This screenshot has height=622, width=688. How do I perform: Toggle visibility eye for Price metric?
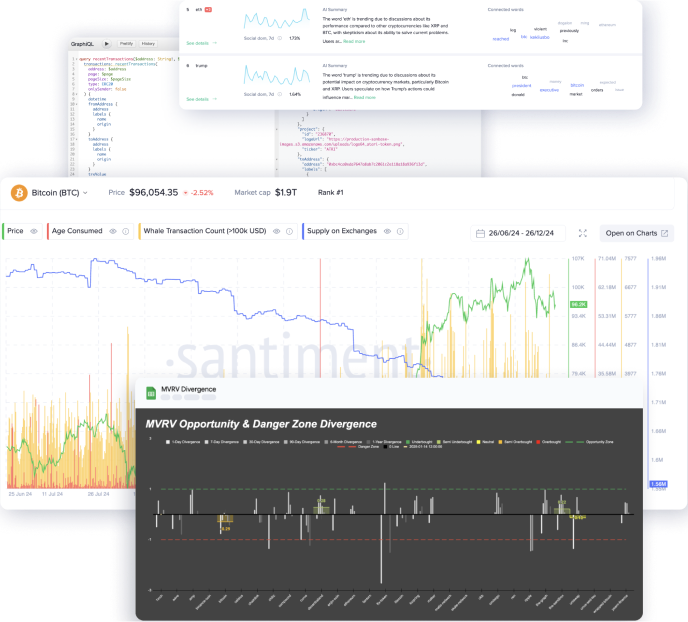point(34,231)
